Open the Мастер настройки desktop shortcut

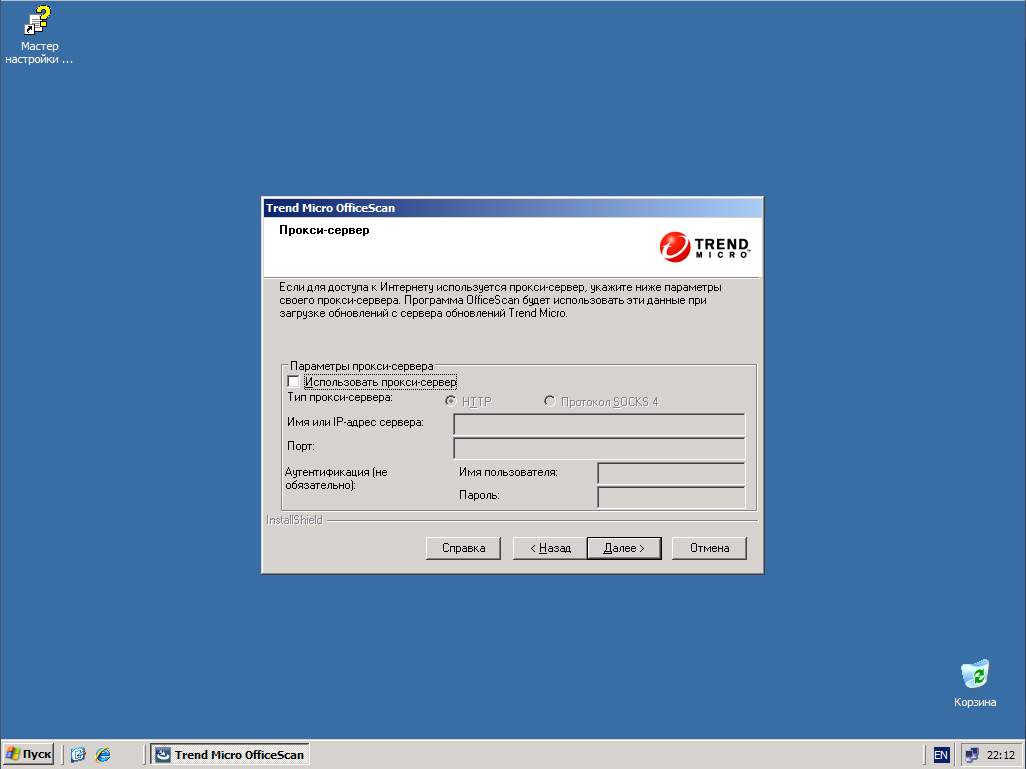pyautogui.click(x=38, y=35)
